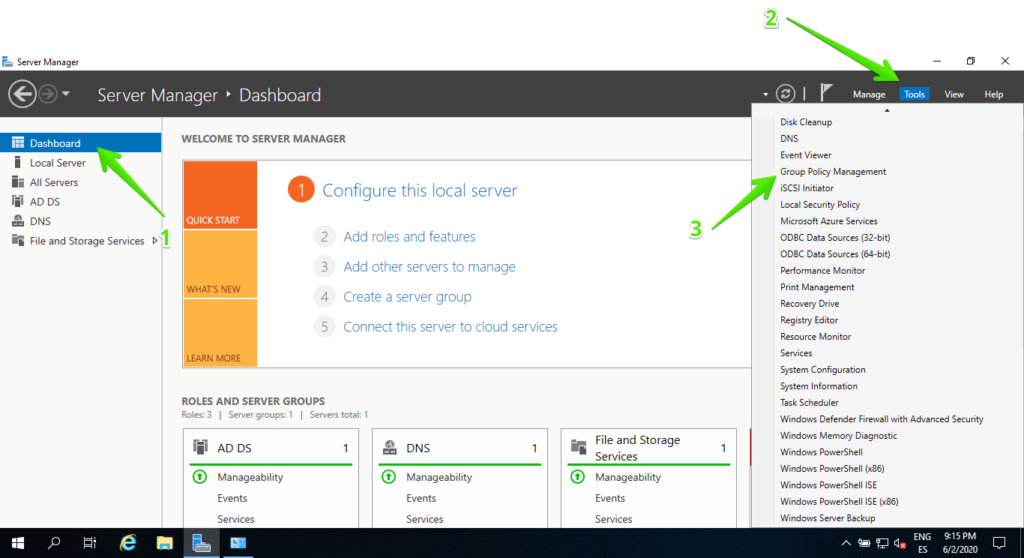Open the dropdown arrow left of refresh
Image resolution: width=1024 pixels, height=558 pixels.
click(x=765, y=95)
